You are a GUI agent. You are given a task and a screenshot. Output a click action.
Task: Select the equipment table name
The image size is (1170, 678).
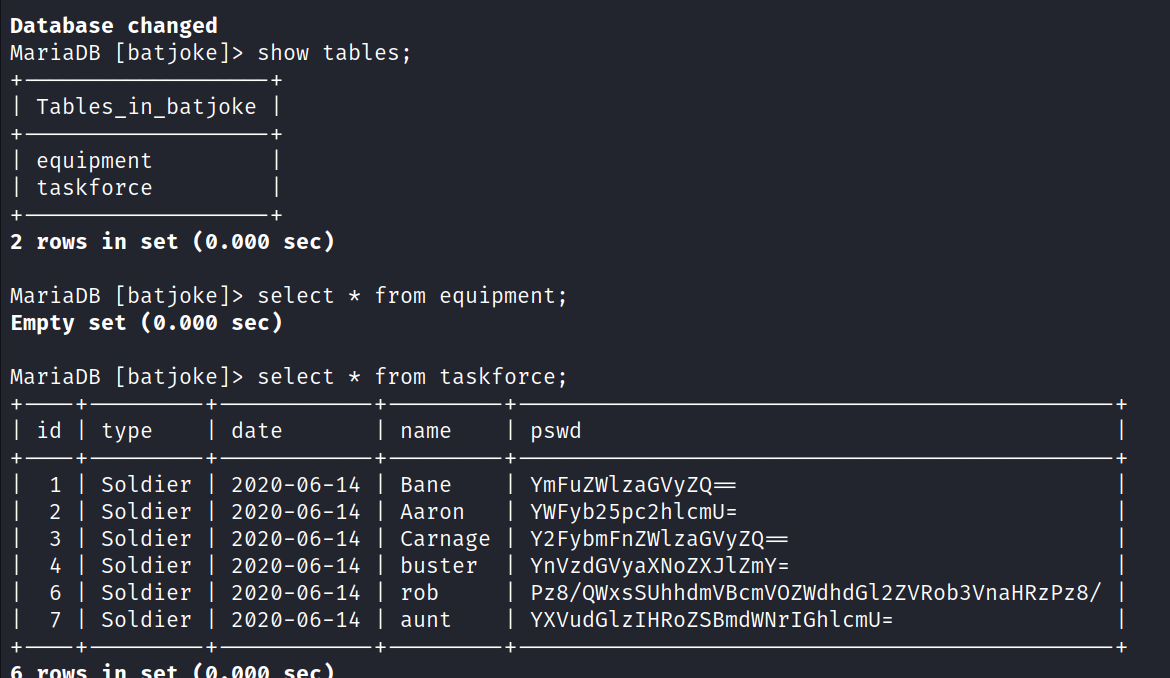tap(94, 161)
